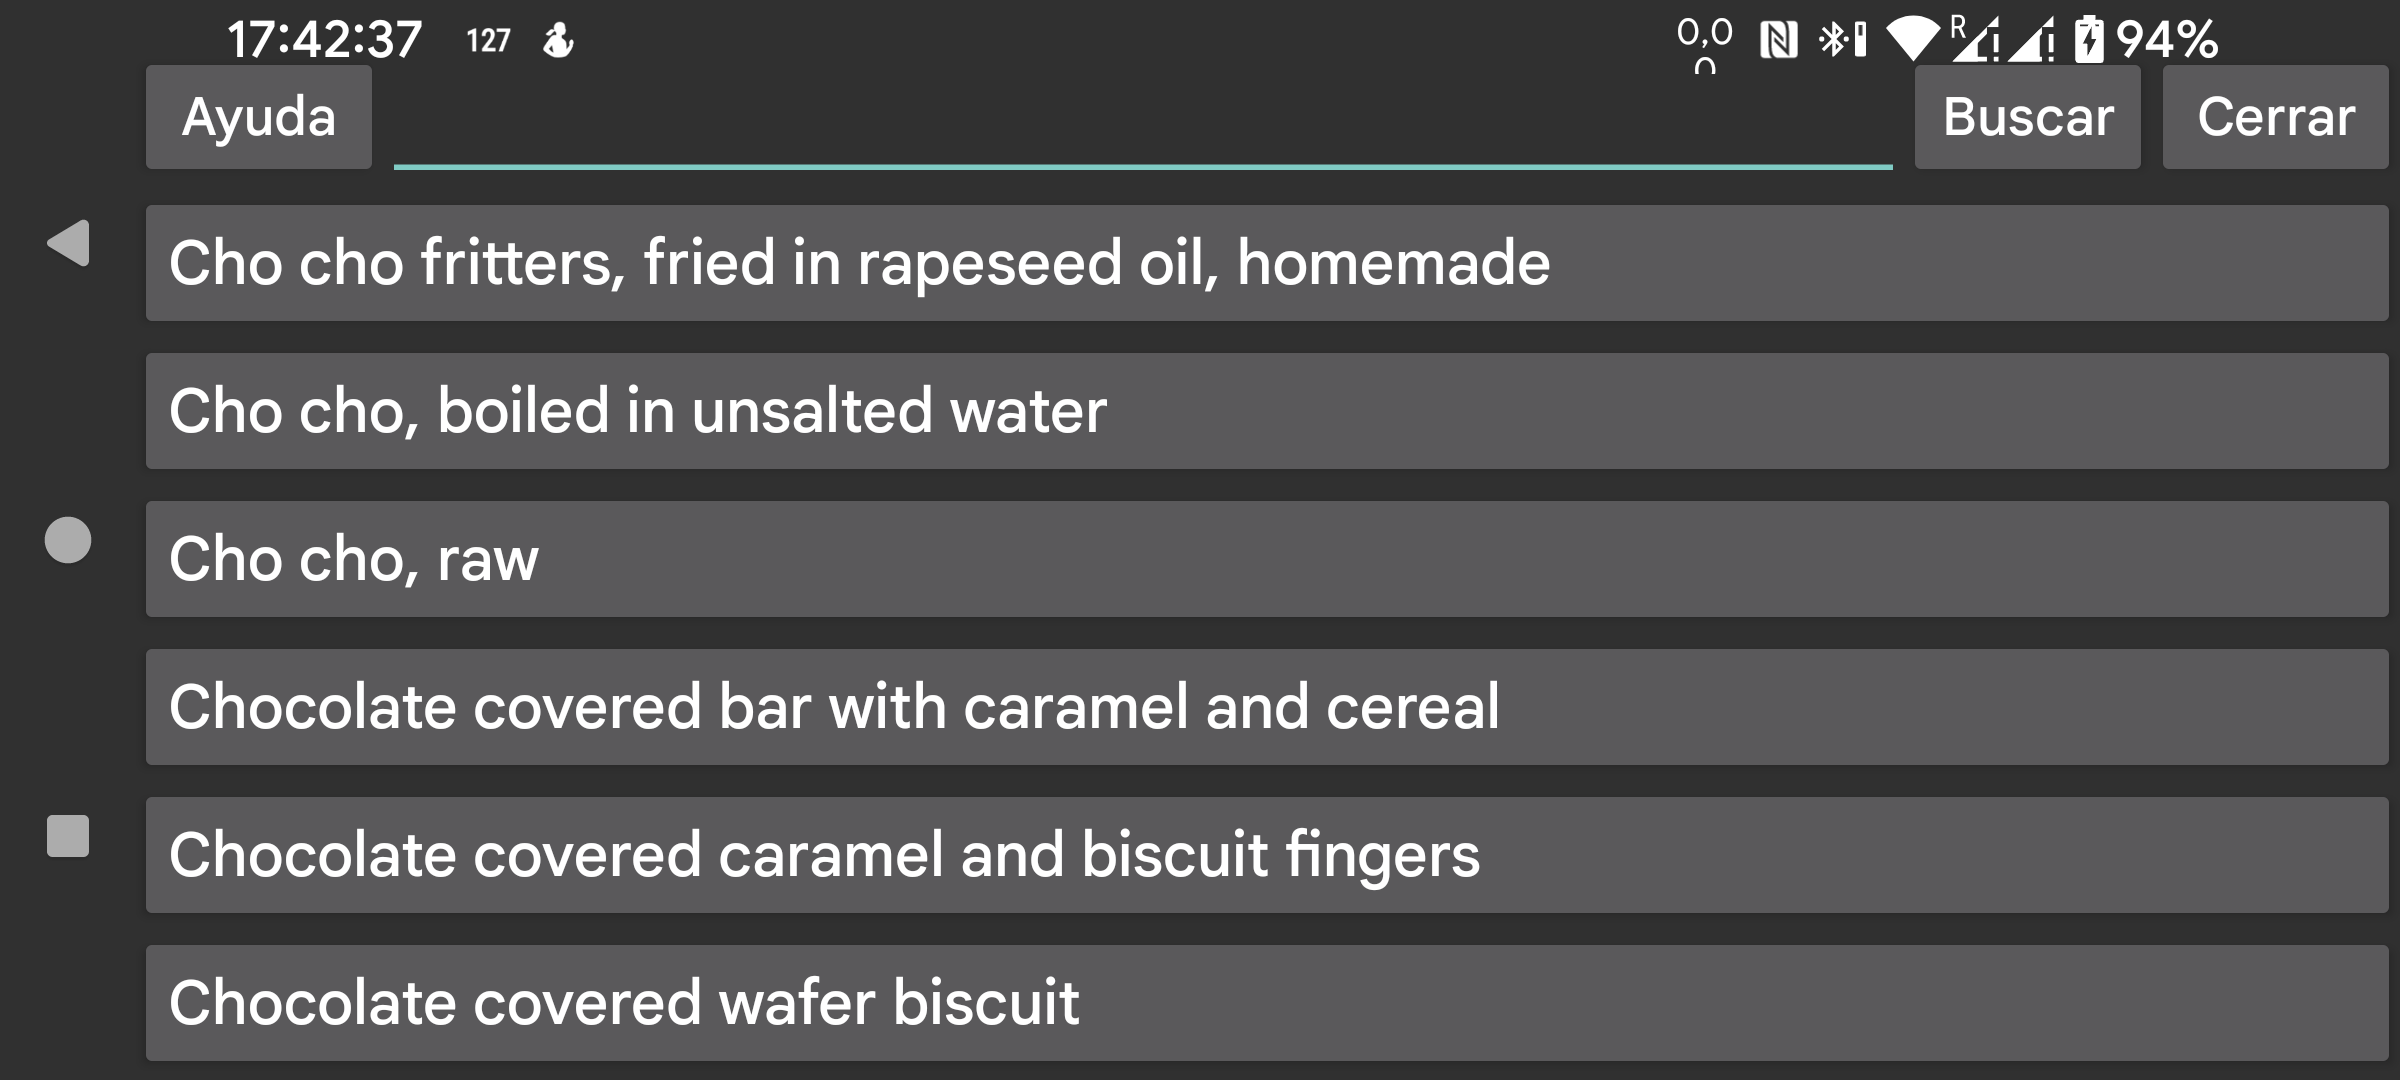
Task: Open recents with the square icon
Action: click(x=68, y=836)
